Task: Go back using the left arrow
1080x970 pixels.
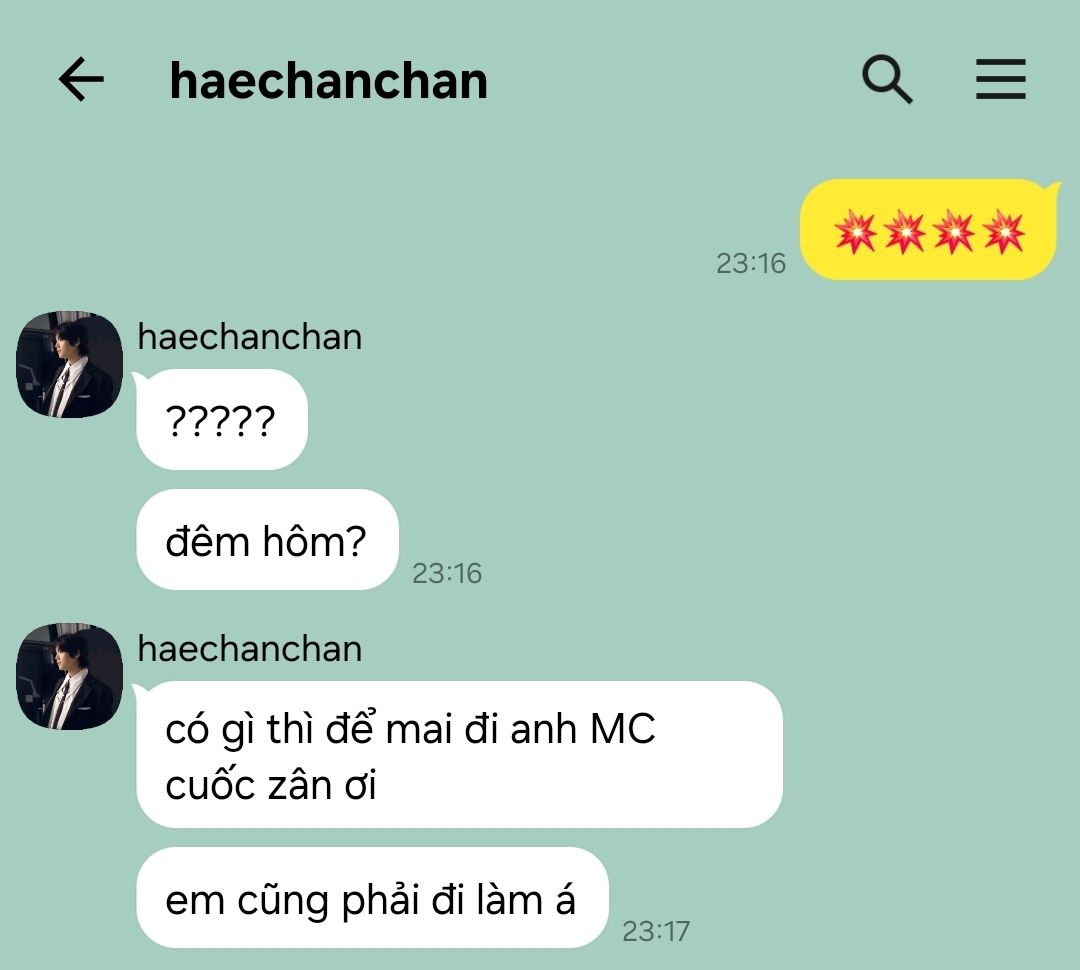Action: coord(81,79)
